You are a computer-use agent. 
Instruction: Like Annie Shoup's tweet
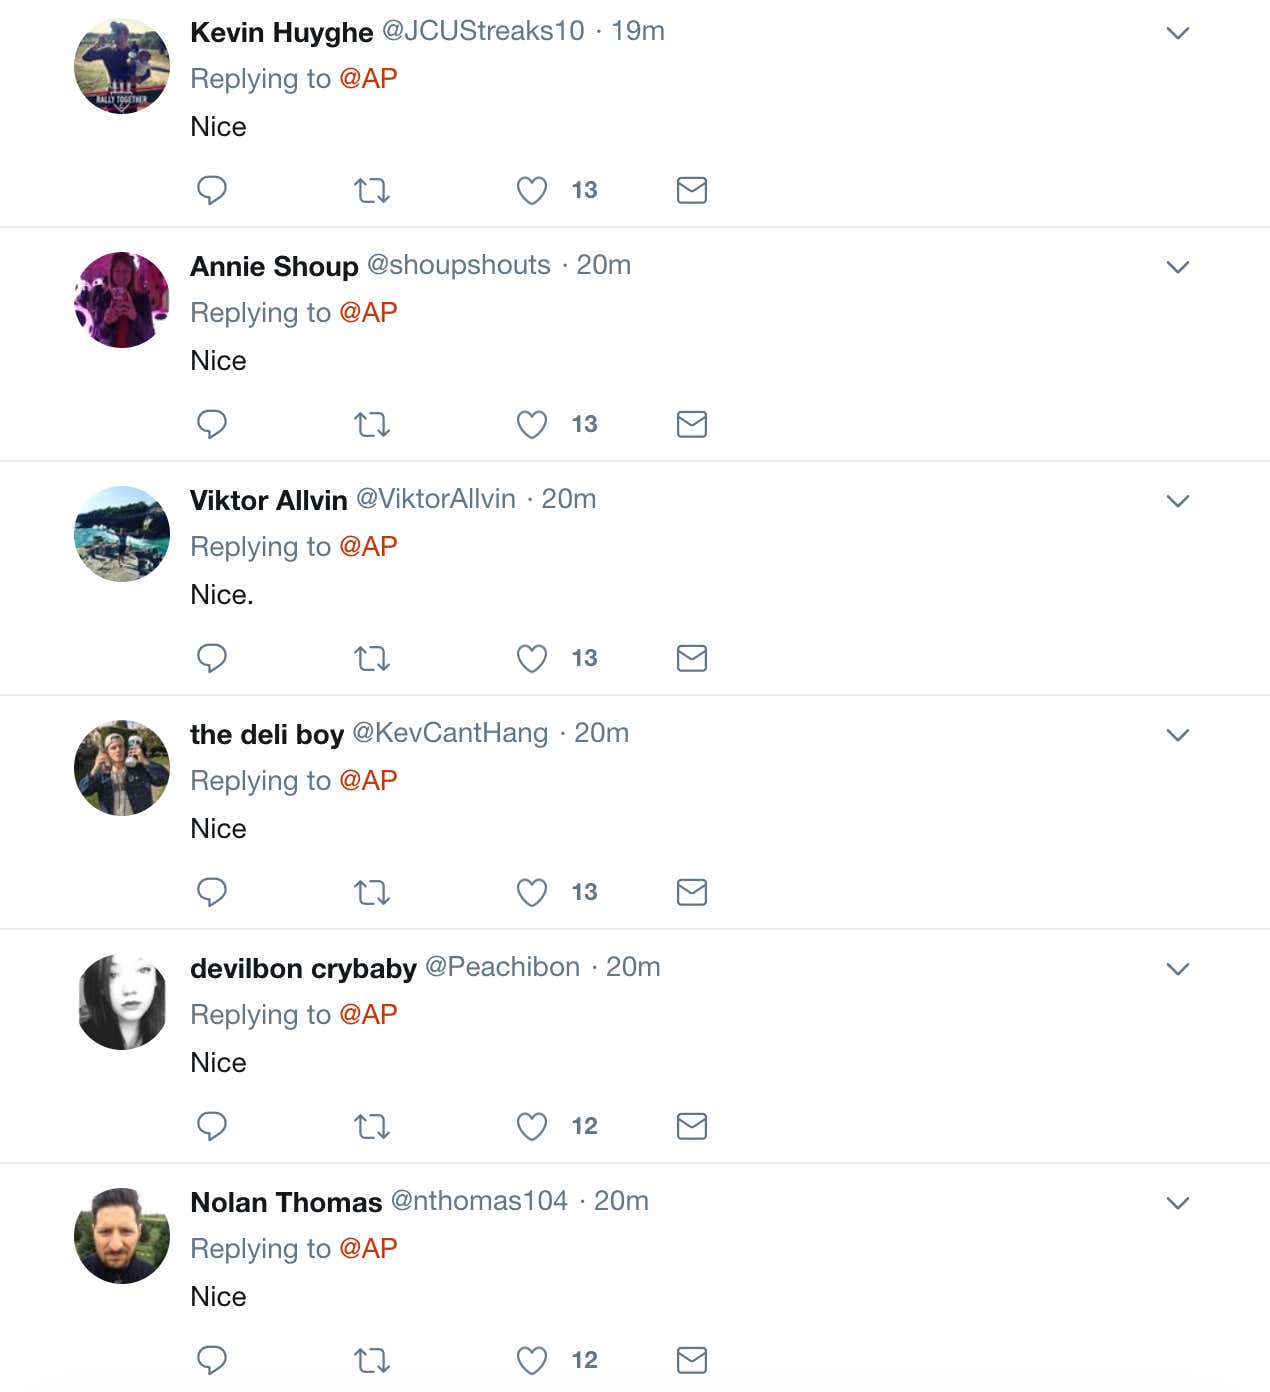point(532,424)
